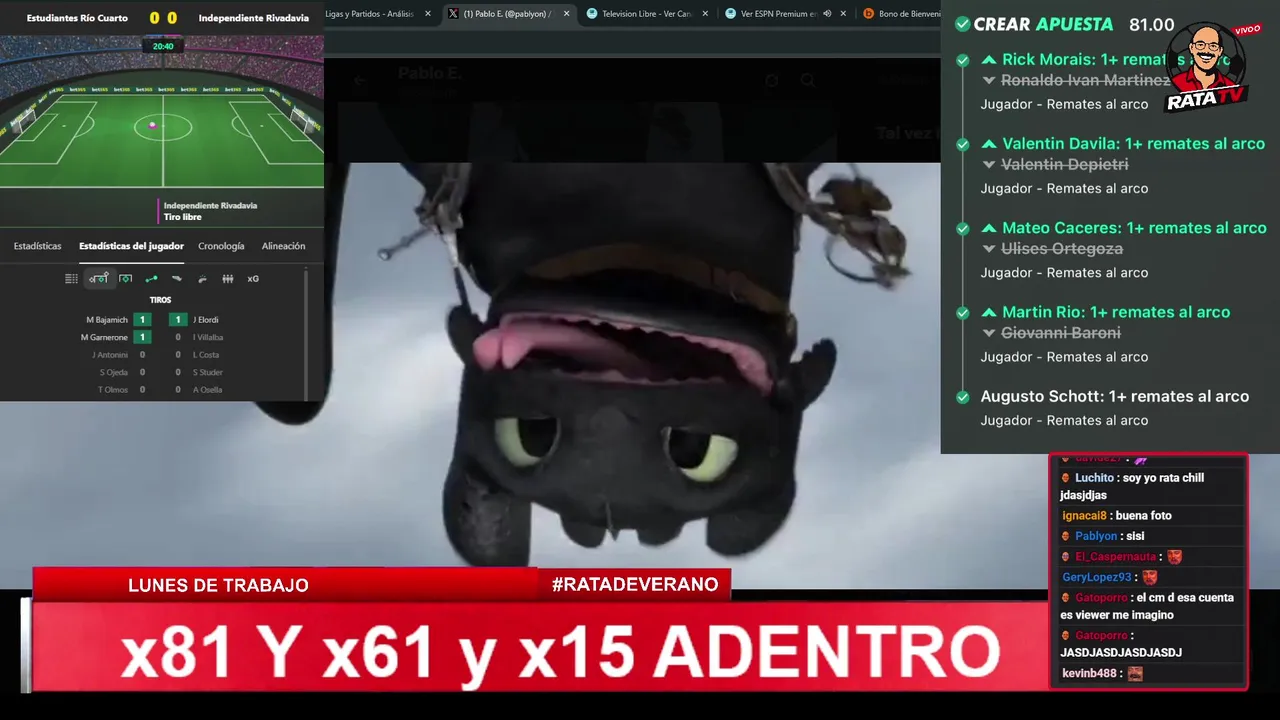Screen dimensions: 1280x720
Task: Click the search magnifier on Pablo E. page
Action: pos(808,81)
